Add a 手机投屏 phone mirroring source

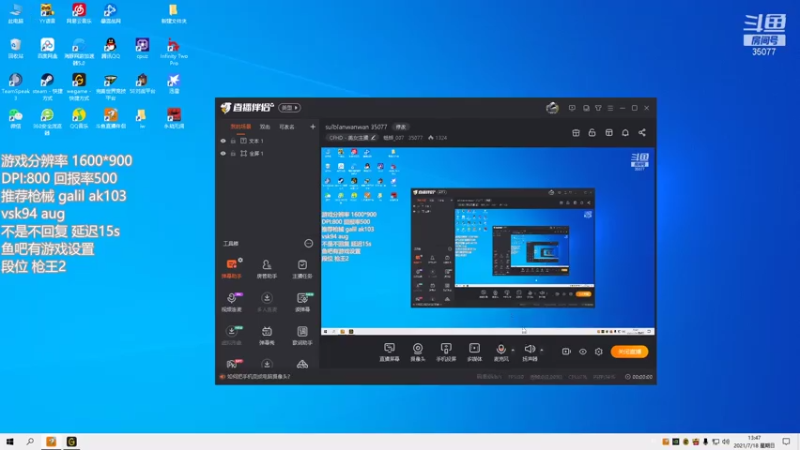tap(446, 352)
